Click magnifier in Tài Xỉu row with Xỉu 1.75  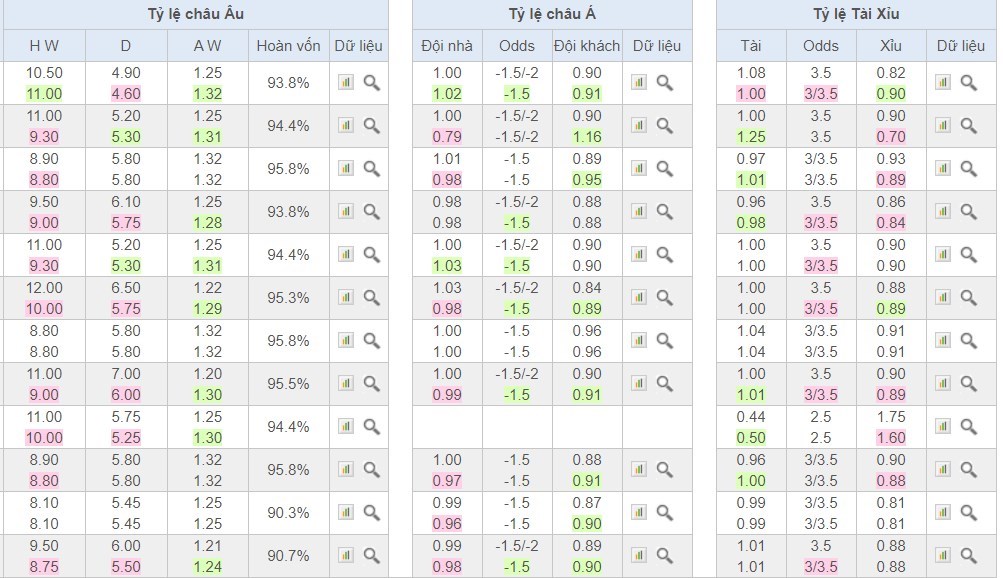pos(968,426)
